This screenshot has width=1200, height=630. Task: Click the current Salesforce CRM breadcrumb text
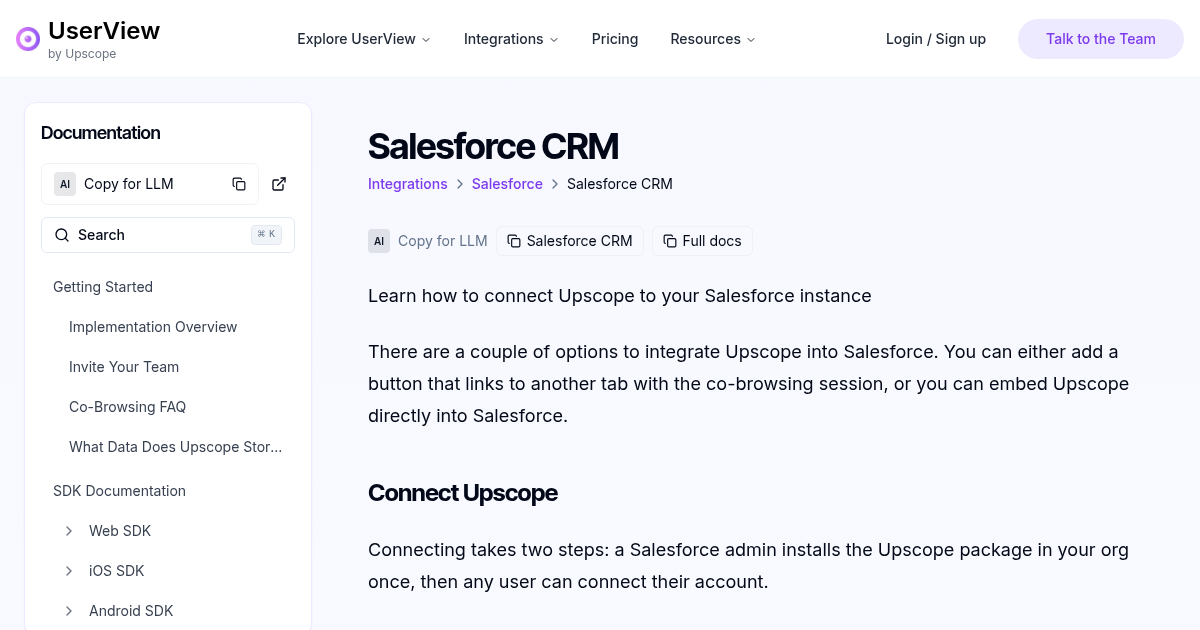[x=620, y=184]
